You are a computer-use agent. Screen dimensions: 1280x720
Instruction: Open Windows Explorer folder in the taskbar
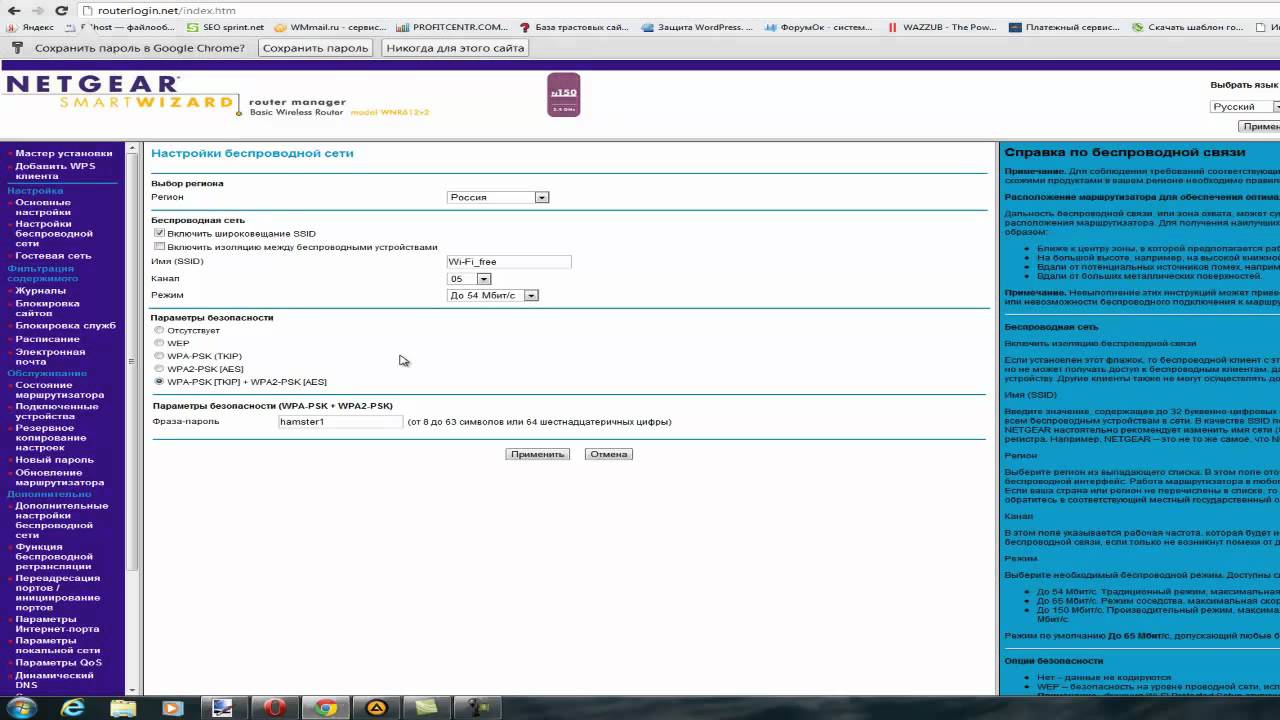[x=123, y=708]
